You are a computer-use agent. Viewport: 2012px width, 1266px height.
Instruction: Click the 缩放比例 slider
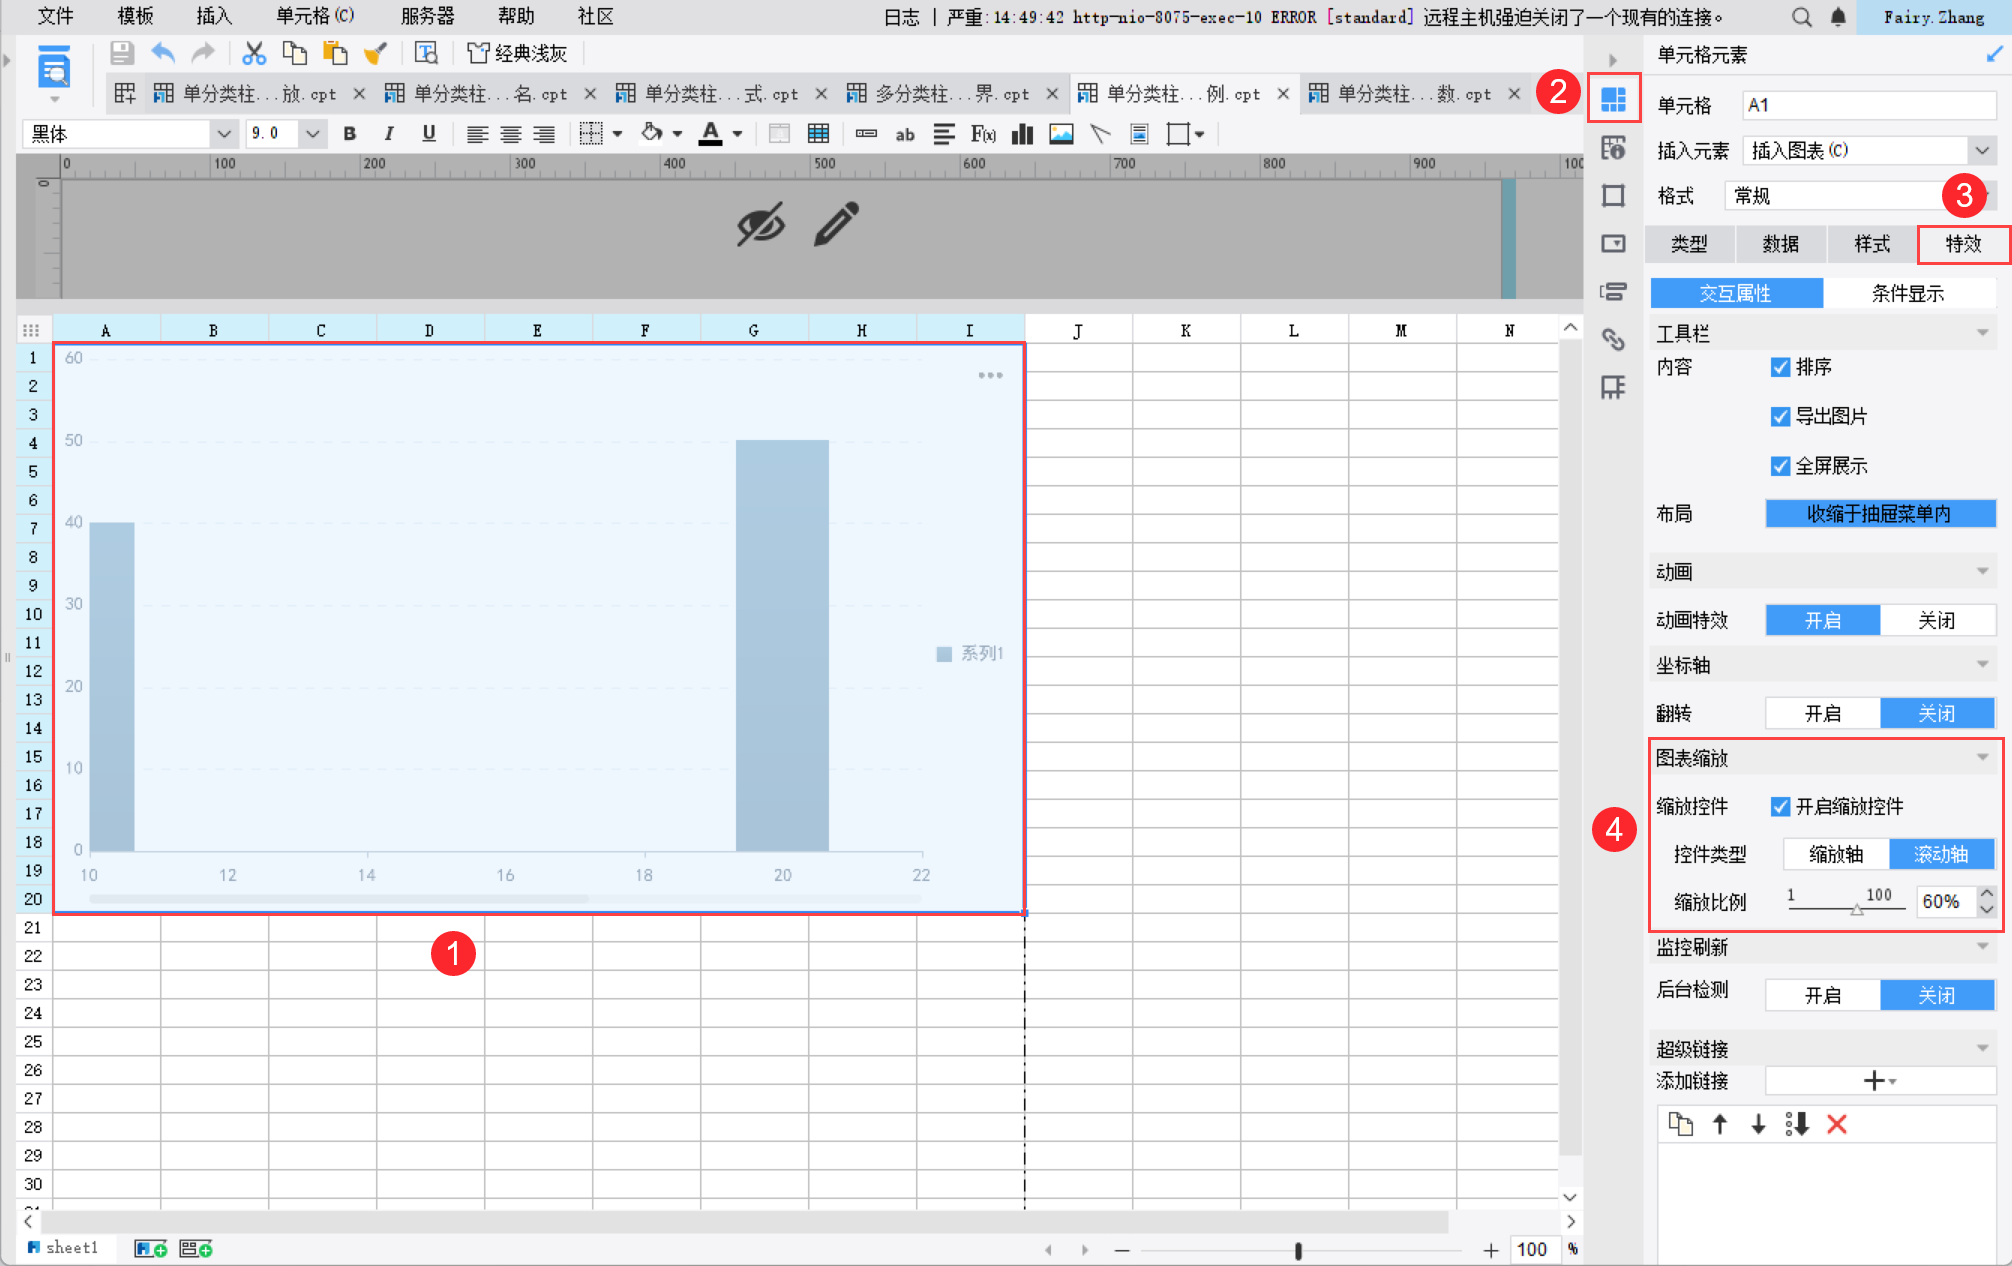click(x=1856, y=908)
